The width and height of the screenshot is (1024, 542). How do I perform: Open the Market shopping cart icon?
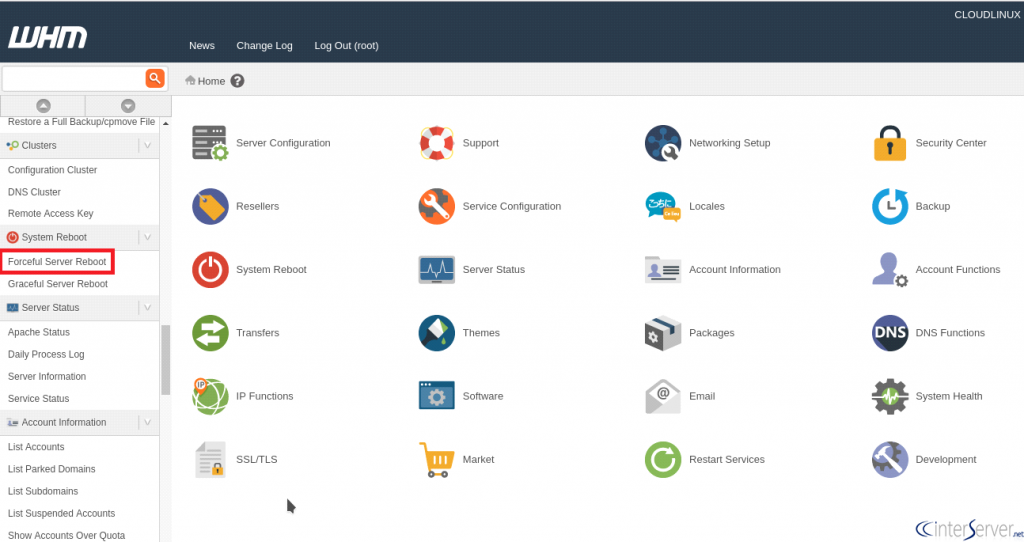[436, 460]
